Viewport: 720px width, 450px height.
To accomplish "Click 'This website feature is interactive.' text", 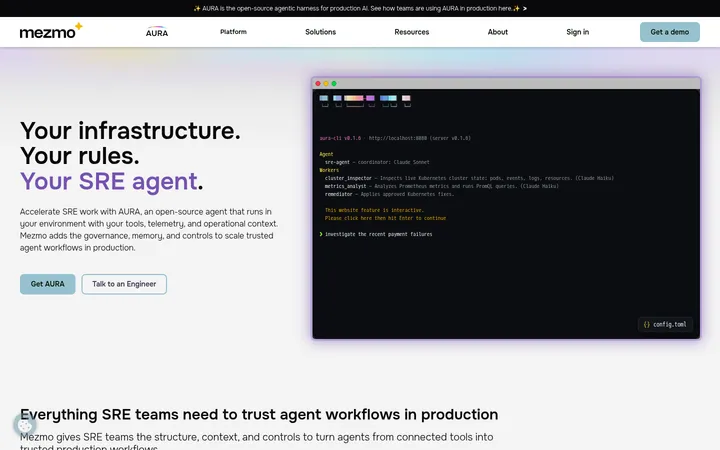I will pos(374,210).
